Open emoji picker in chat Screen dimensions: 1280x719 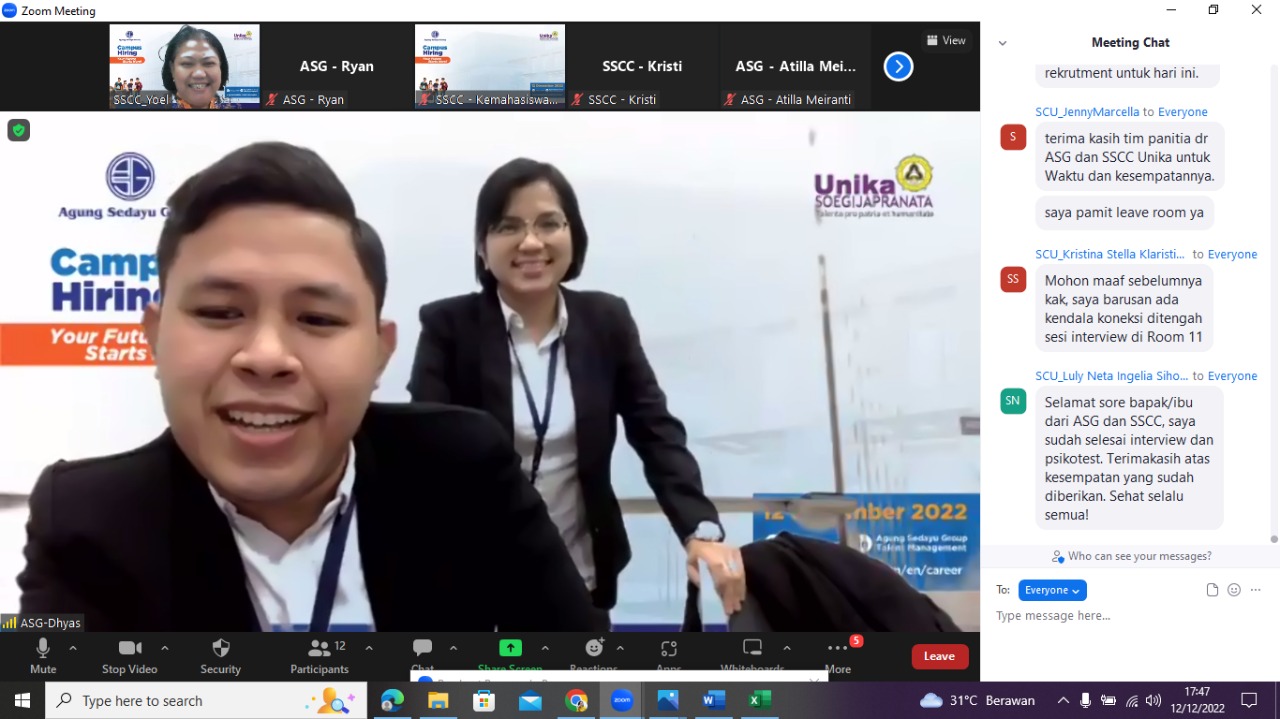coord(1234,590)
